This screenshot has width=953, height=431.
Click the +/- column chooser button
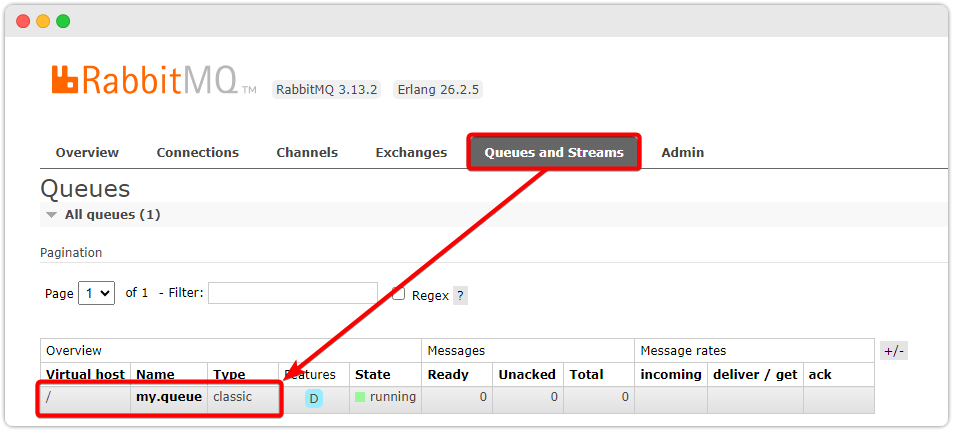pos(894,351)
